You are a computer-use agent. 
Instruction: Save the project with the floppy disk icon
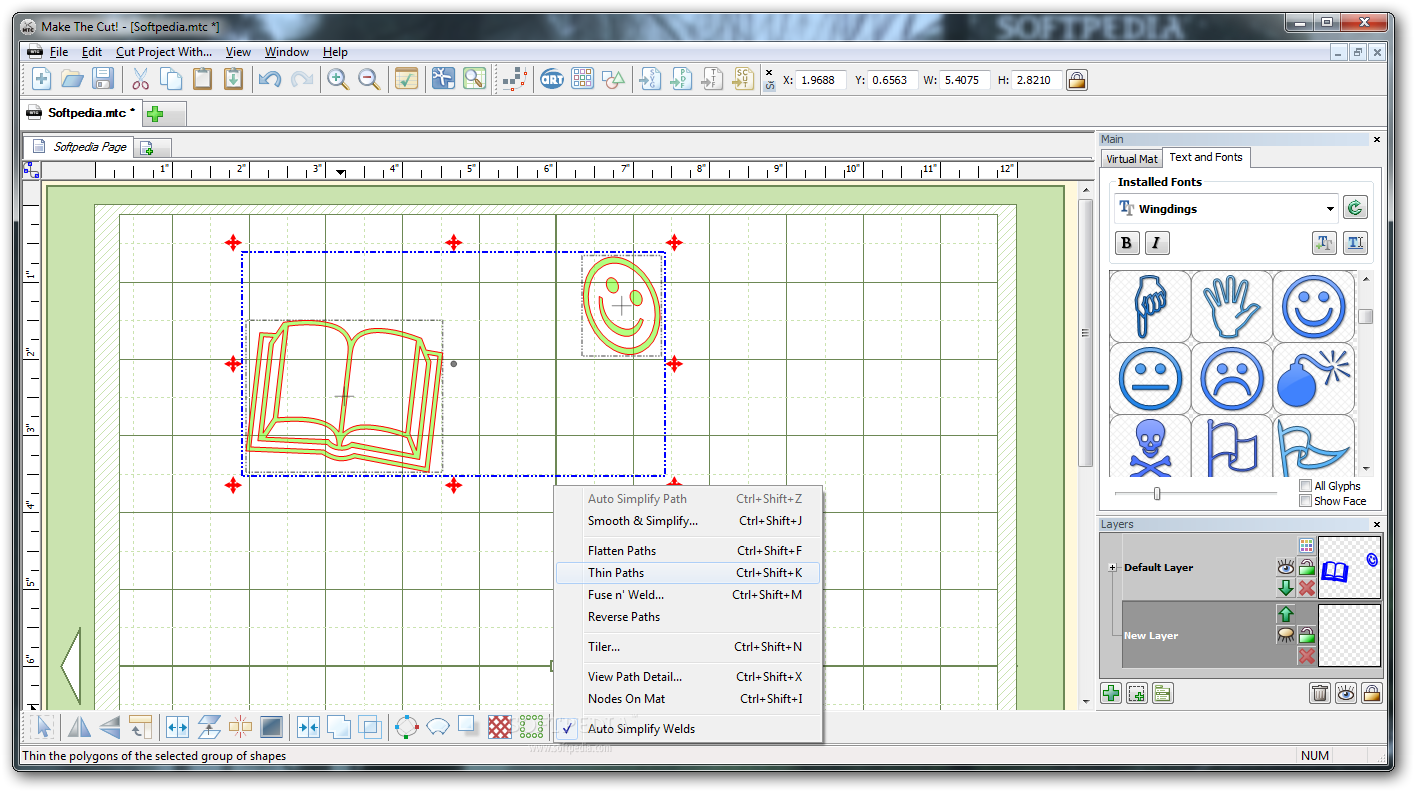click(102, 79)
